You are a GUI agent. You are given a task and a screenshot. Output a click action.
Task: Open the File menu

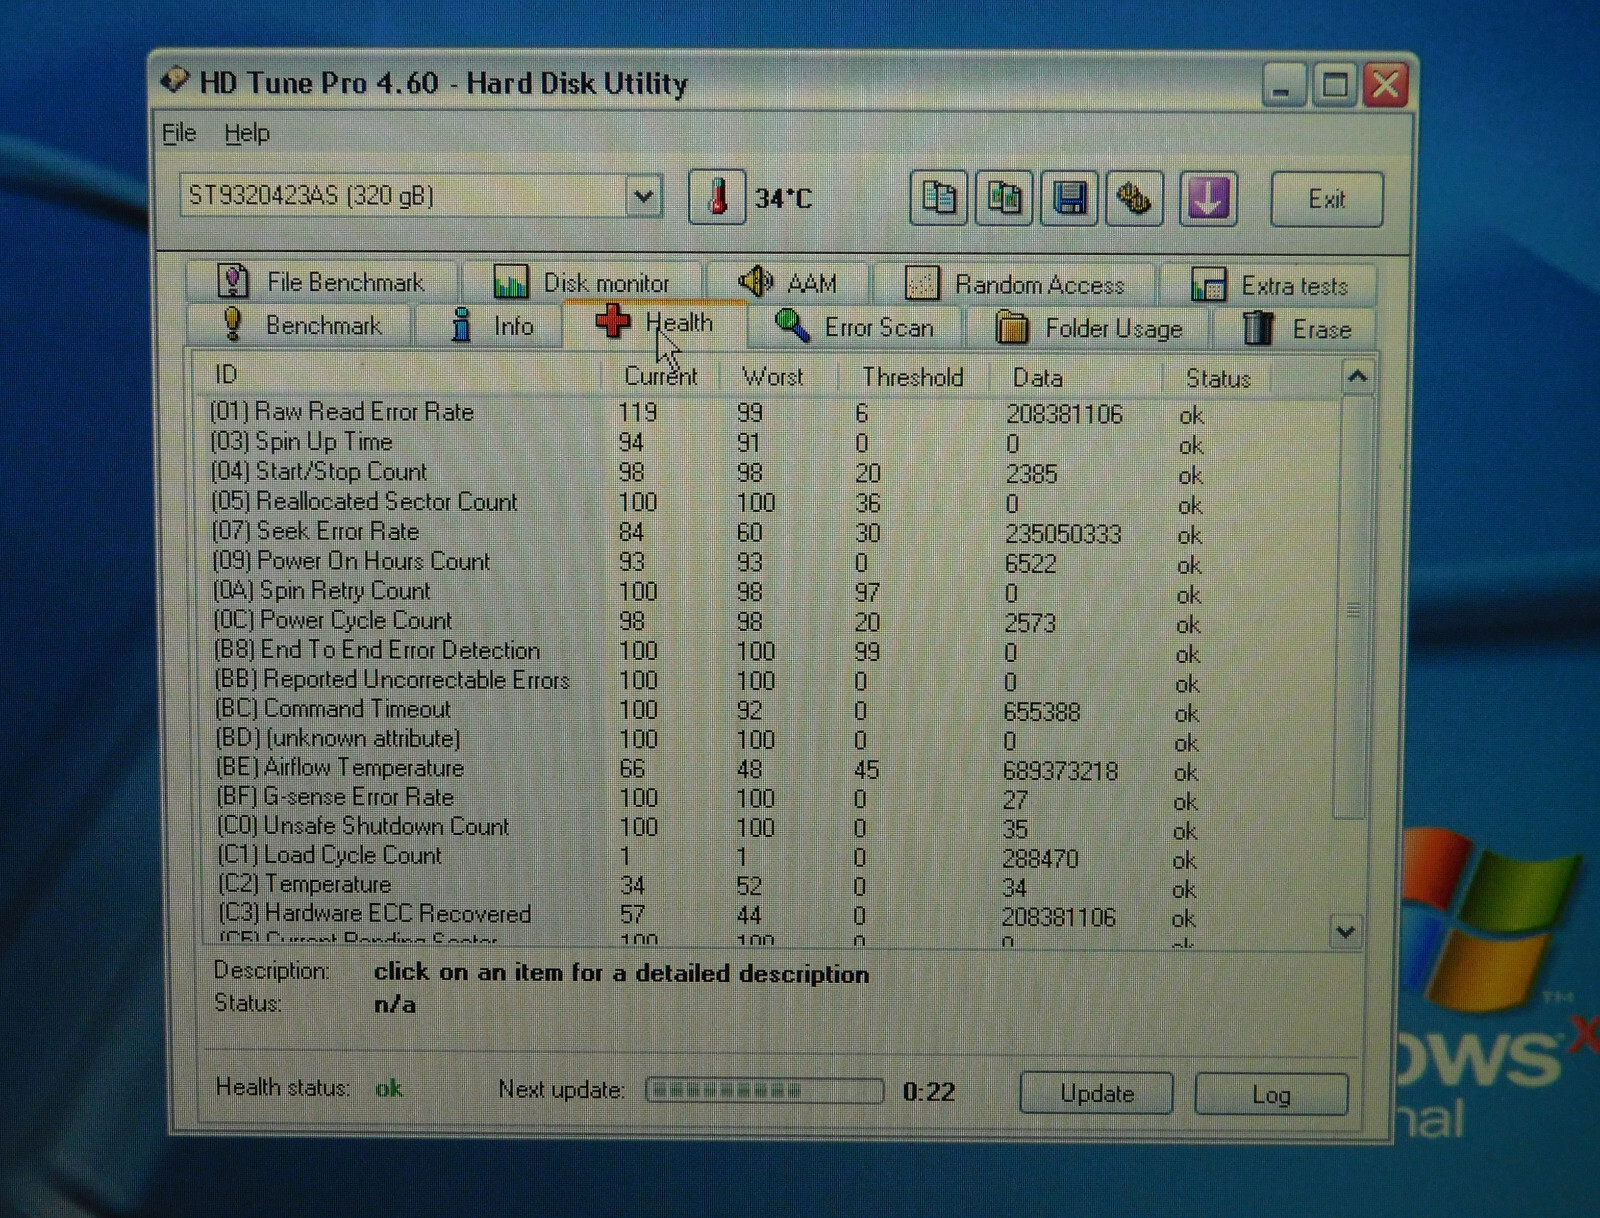tap(179, 132)
